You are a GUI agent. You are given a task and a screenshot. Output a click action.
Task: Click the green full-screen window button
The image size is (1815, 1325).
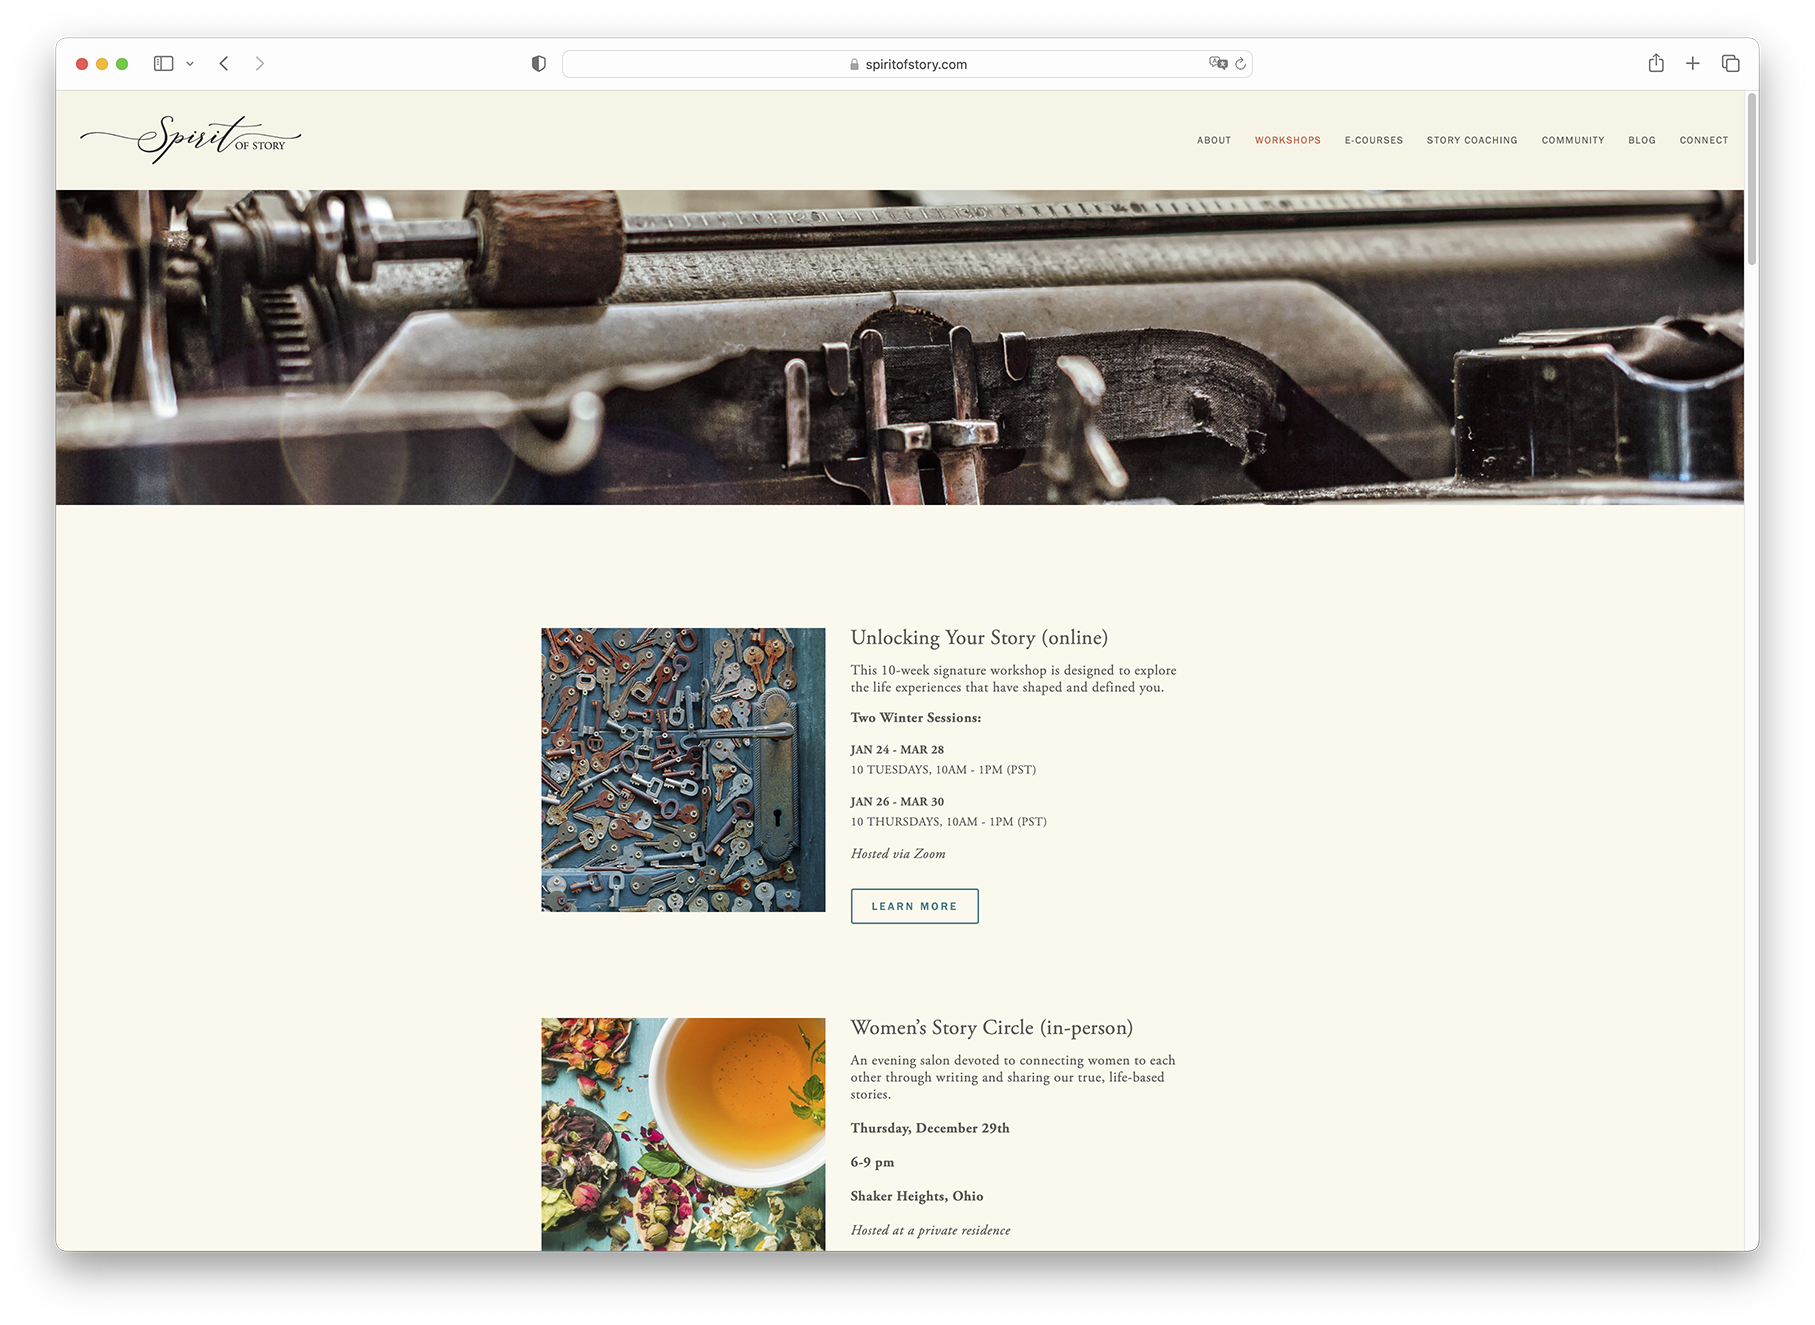(122, 64)
